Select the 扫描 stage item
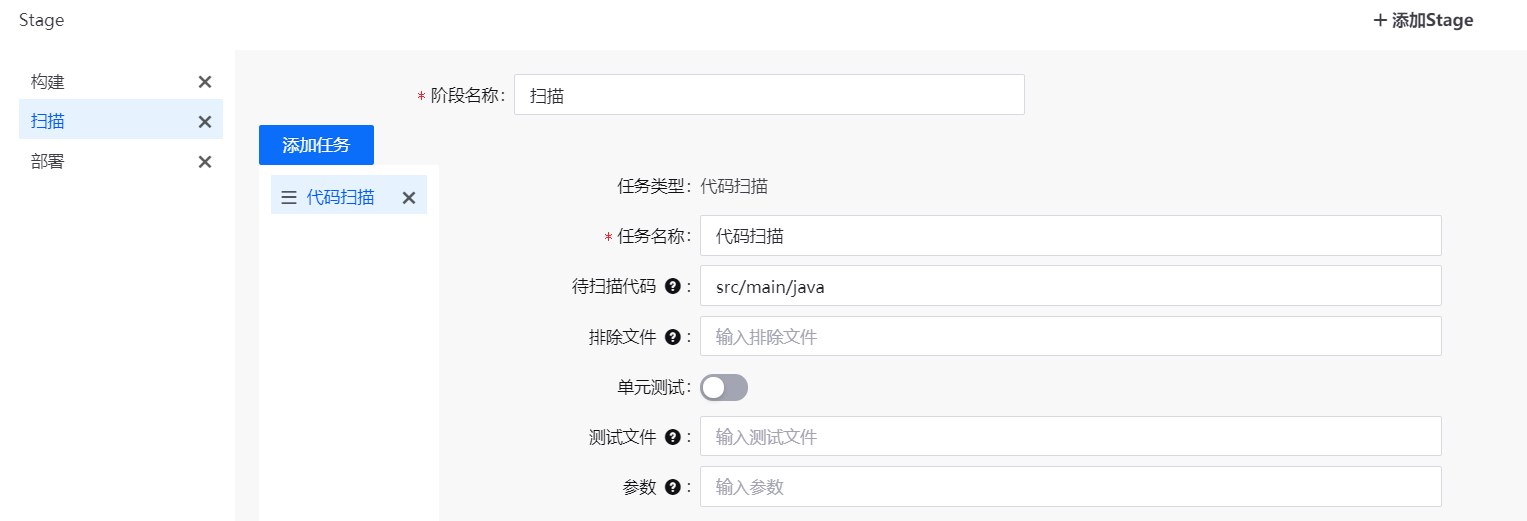 48,122
